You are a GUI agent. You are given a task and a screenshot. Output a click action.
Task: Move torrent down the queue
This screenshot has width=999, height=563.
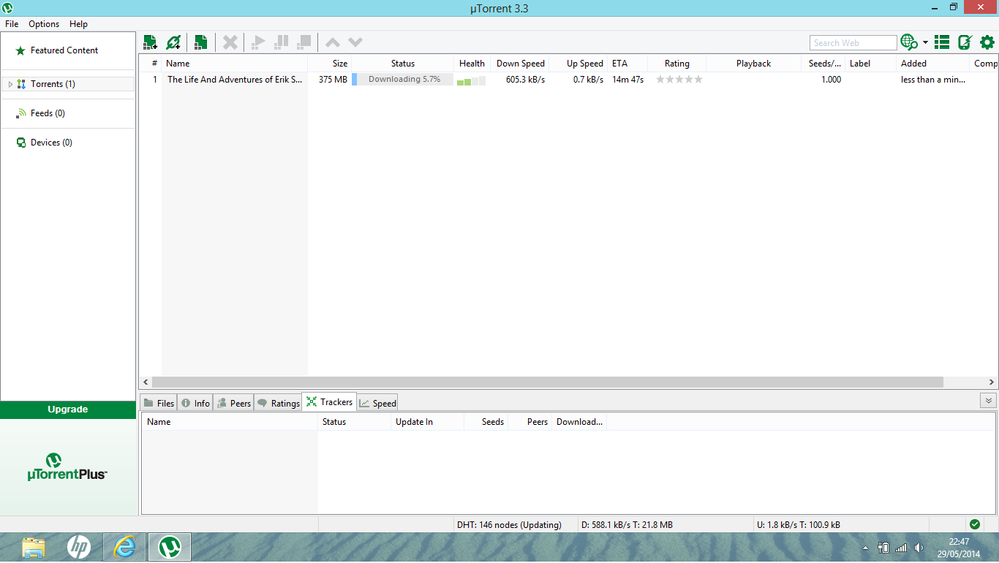click(x=356, y=43)
